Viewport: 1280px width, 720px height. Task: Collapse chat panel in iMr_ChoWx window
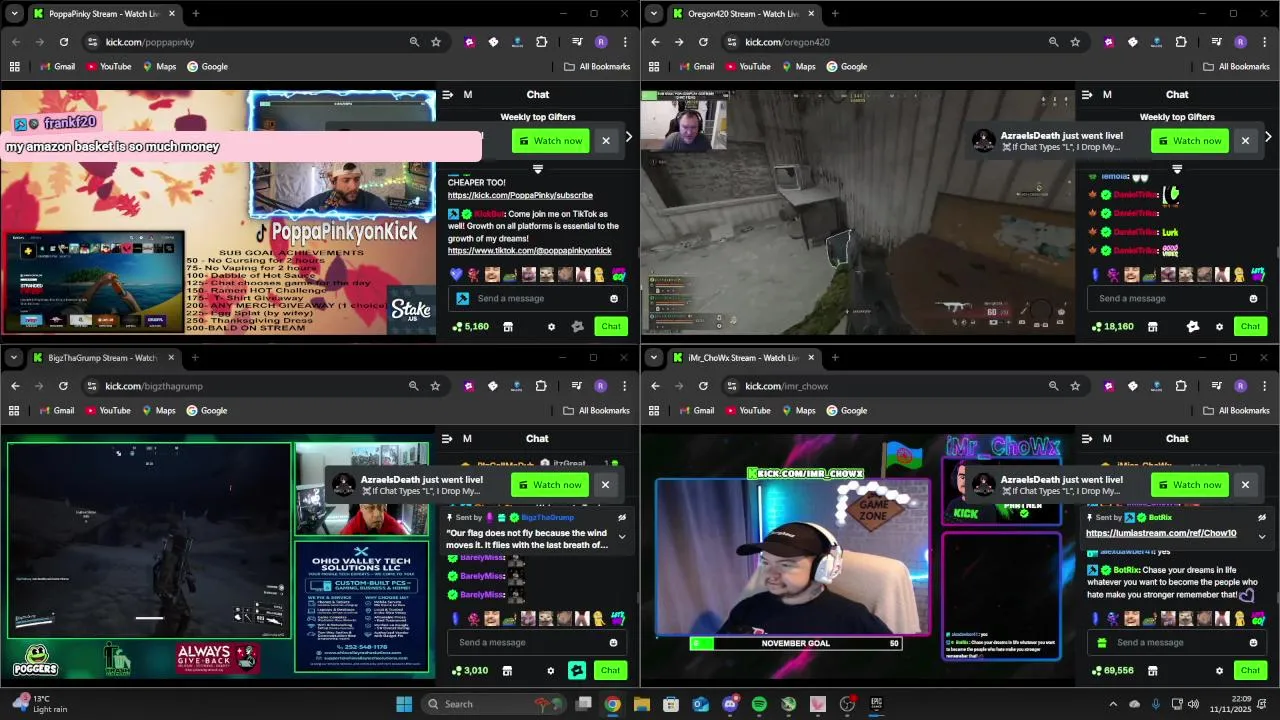pos(1086,438)
